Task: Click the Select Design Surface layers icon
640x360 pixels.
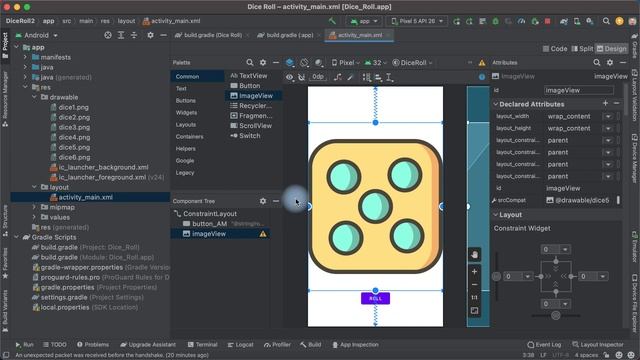Action: [290, 62]
